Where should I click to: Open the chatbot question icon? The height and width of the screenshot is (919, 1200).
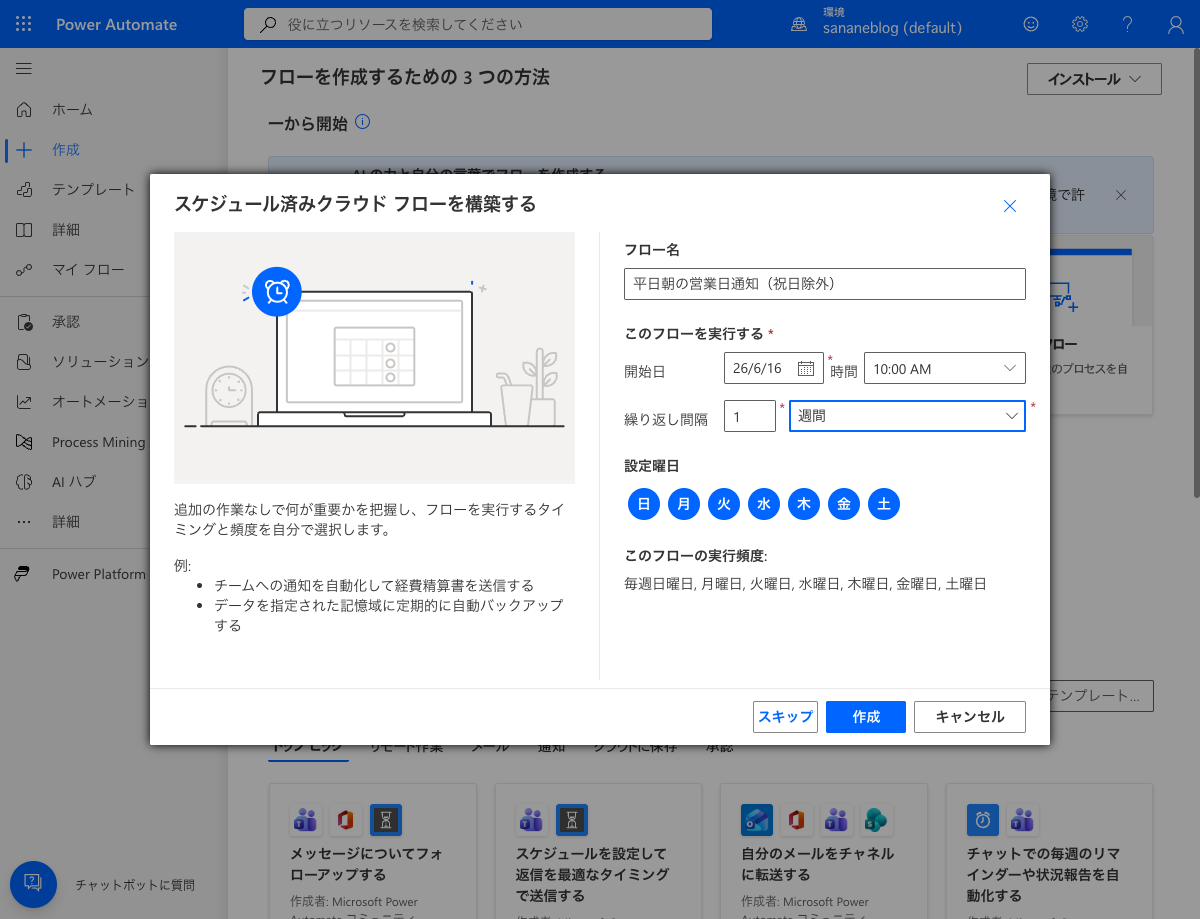pyautogui.click(x=33, y=884)
